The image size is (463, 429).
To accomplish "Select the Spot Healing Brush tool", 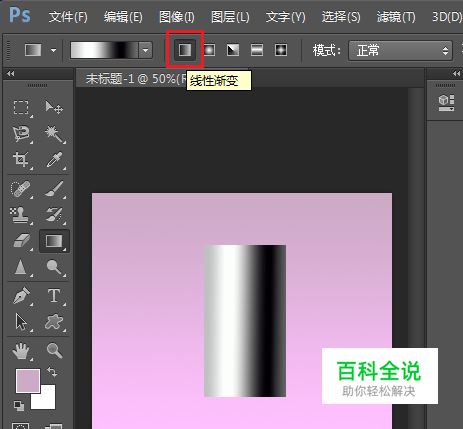I will click(x=21, y=189).
